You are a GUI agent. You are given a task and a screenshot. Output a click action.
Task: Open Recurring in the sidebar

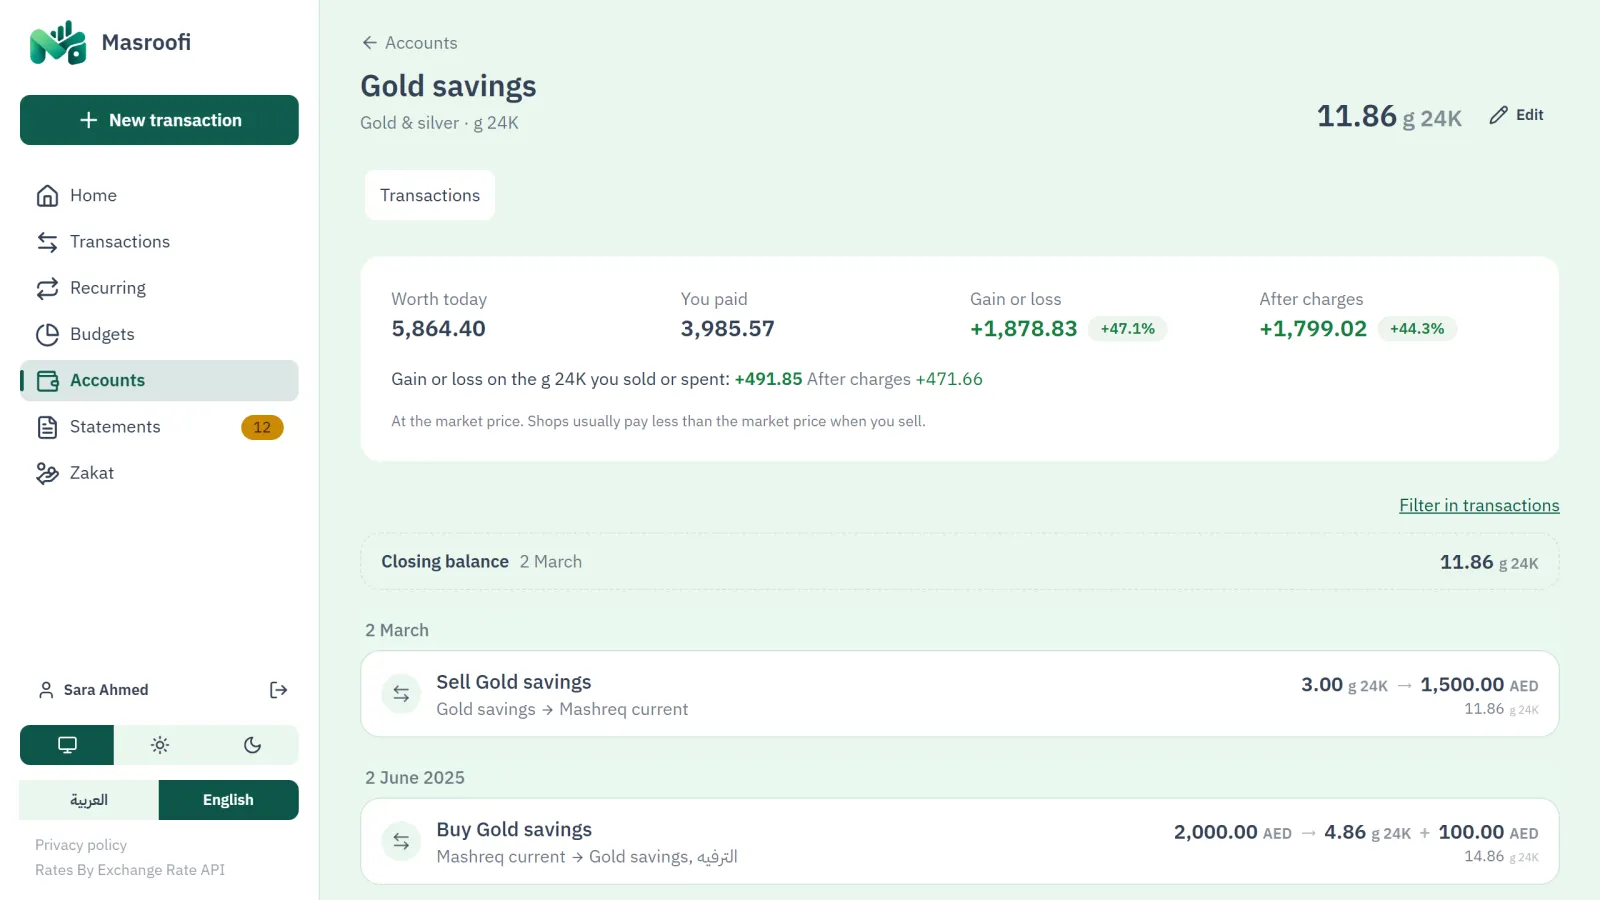[x=159, y=288]
